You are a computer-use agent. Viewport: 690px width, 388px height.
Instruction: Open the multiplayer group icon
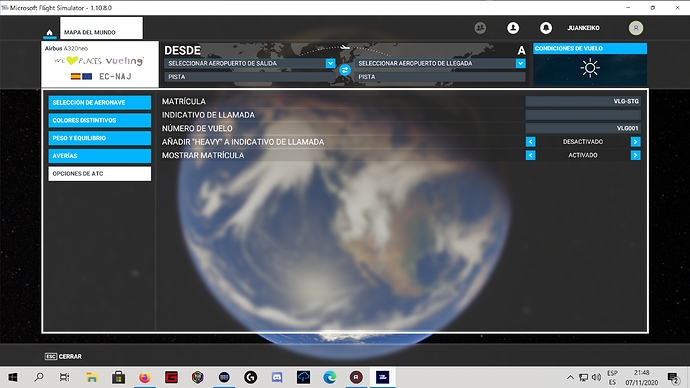480,28
